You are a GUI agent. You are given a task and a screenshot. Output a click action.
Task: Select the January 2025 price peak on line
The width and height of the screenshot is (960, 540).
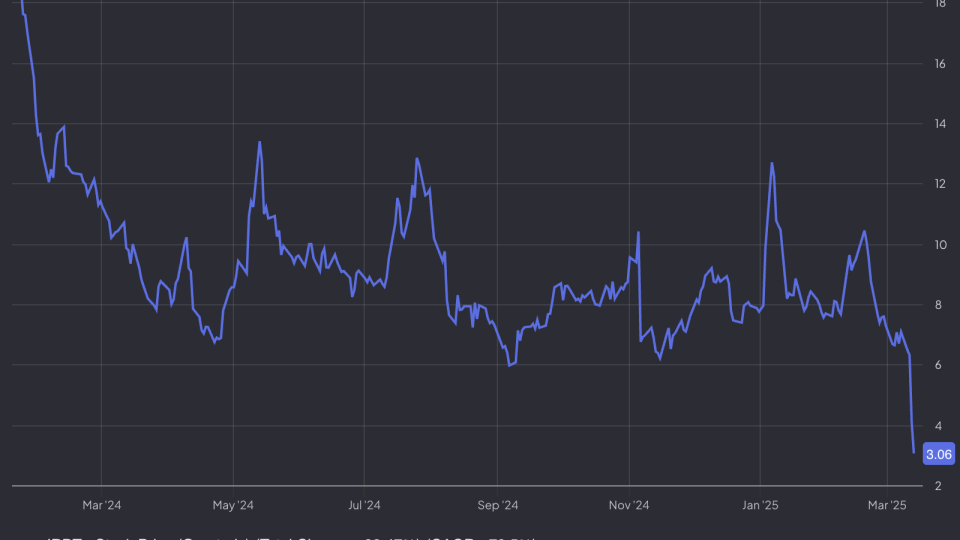pos(772,163)
